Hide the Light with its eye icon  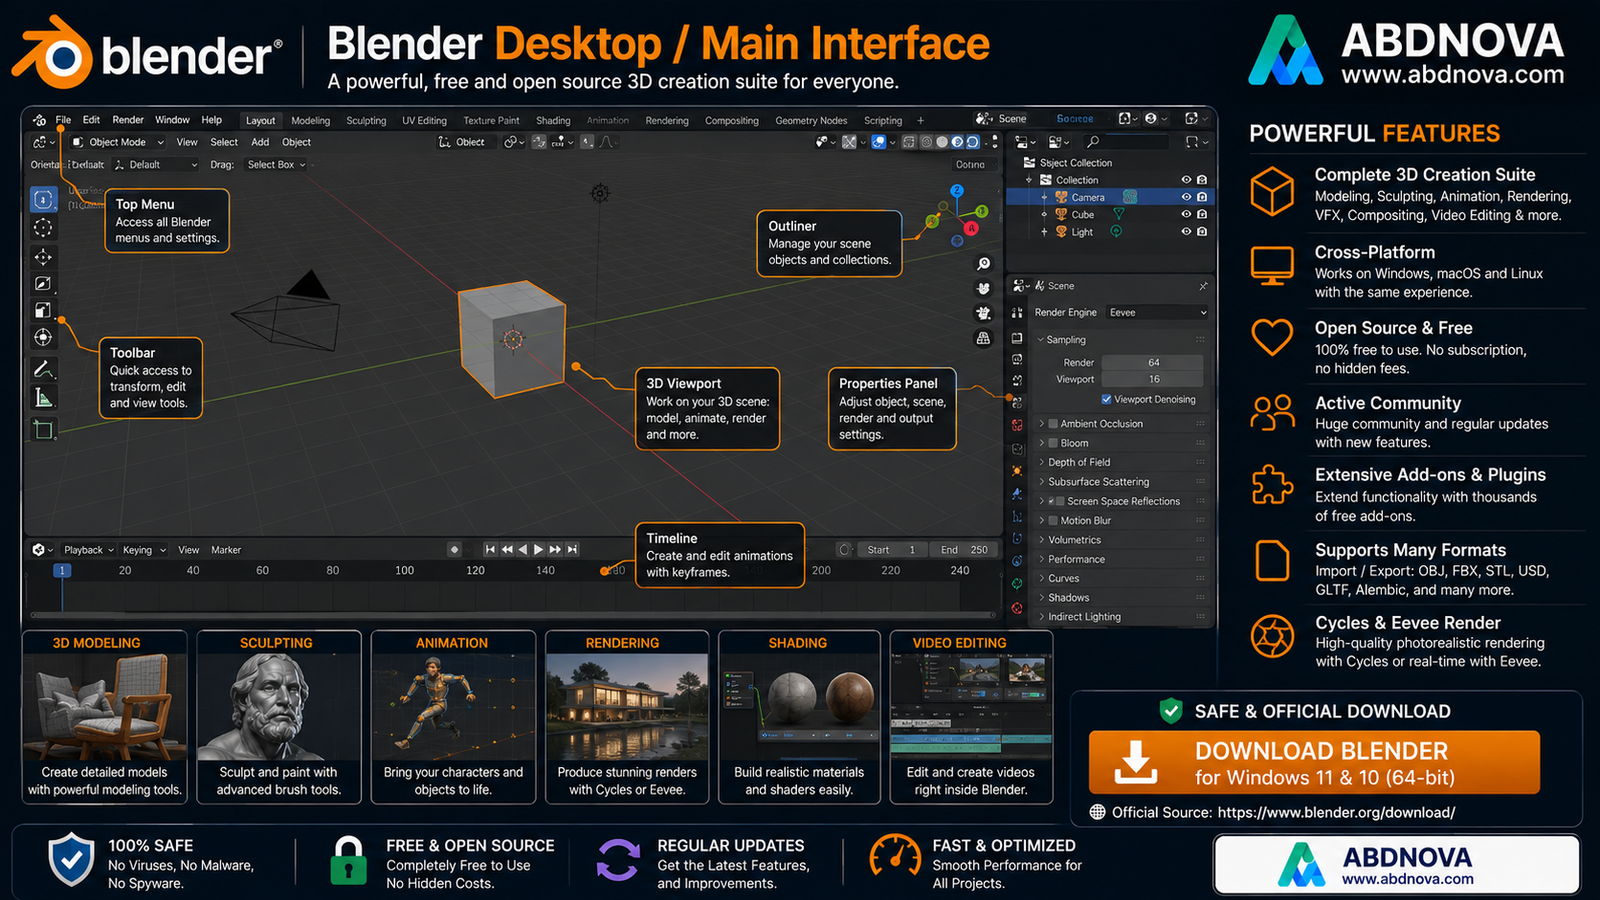[1186, 232]
